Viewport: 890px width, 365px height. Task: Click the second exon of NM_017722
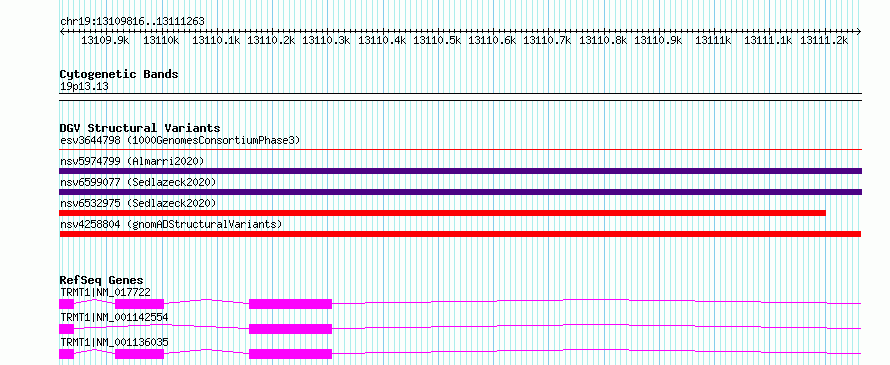click(x=139, y=304)
